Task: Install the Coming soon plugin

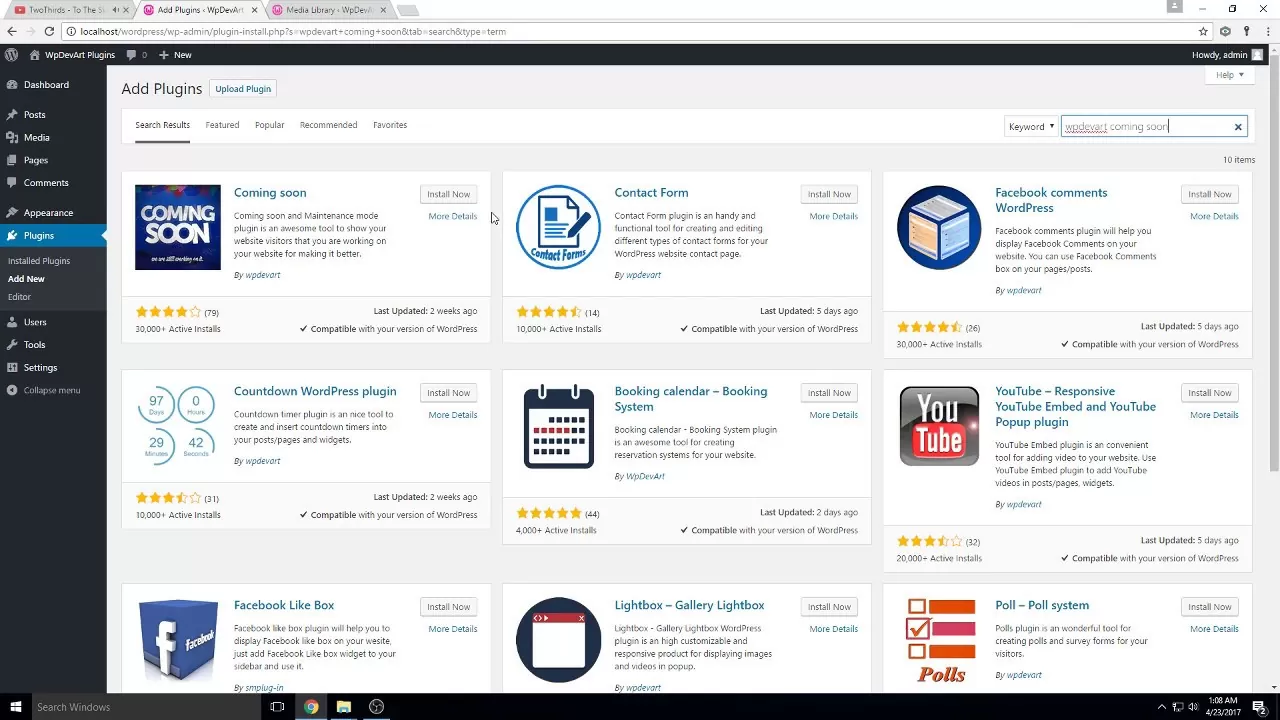Action: (448, 194)
